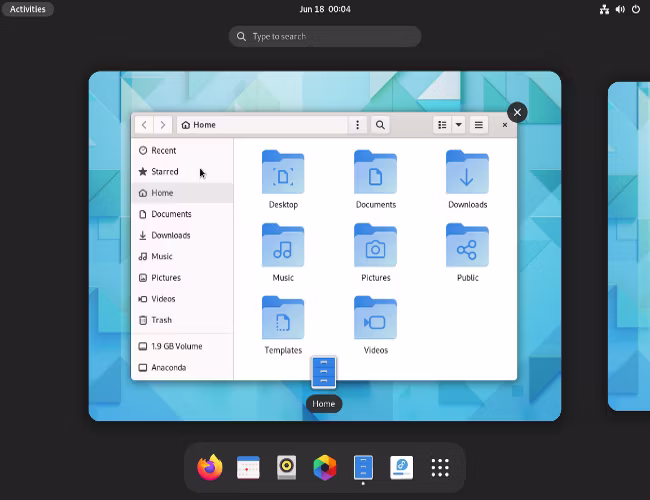The width and height of the screenshot is (650, 500).
Task: Select the Music folder icon
Action: click(283, 245)
